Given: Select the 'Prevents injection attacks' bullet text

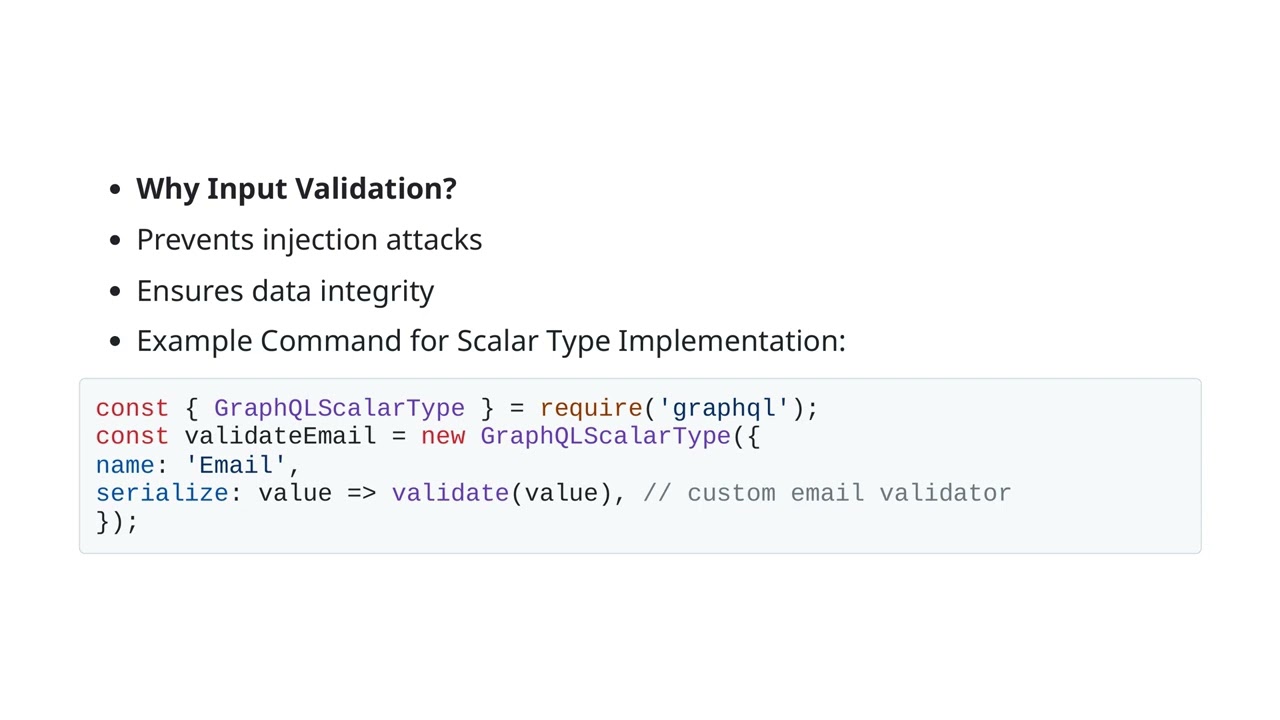Looking at the screenshot, I should click(309, 240).
